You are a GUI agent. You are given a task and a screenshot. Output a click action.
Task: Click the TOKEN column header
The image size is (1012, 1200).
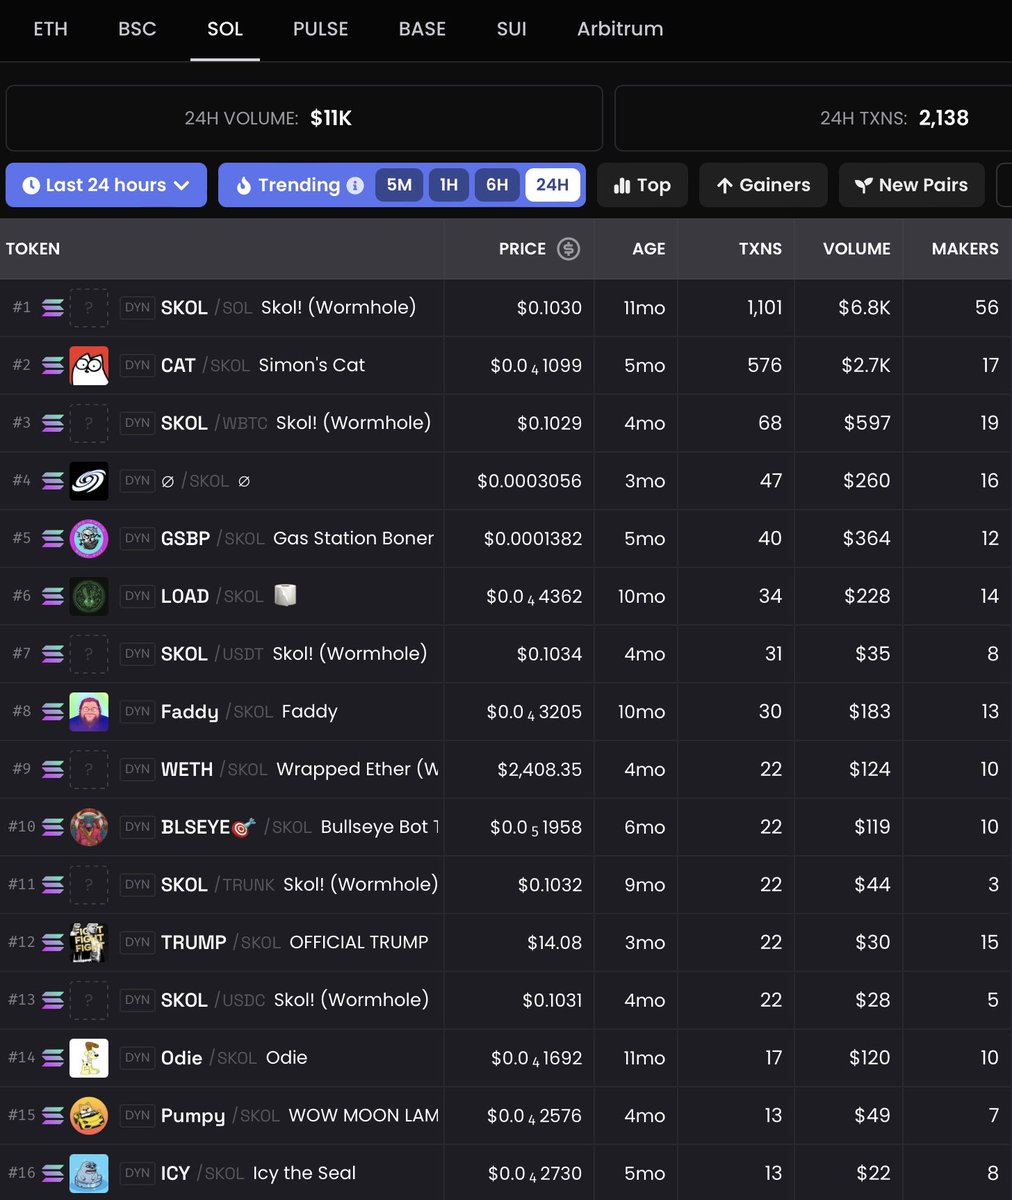point(33,249)
